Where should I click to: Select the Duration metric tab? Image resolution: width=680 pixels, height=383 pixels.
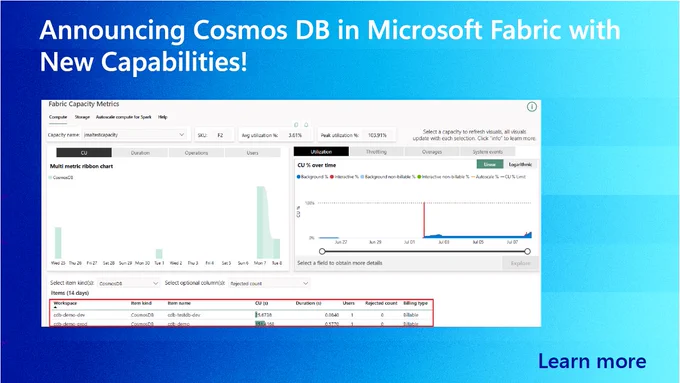140,153
